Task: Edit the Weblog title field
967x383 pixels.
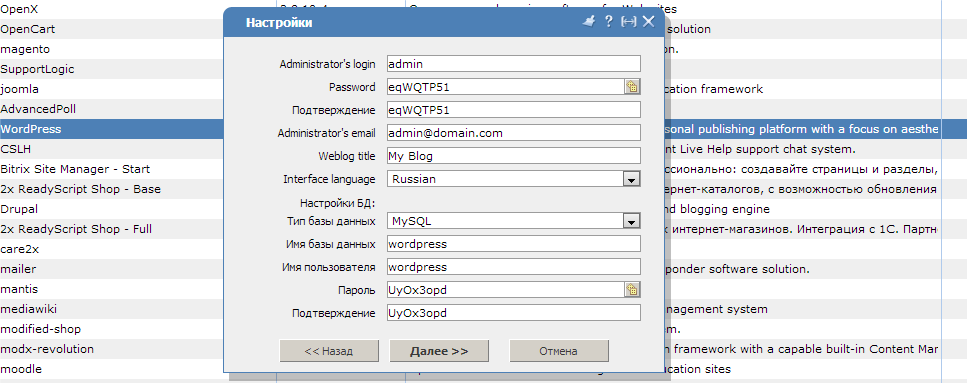Action: pyautogui.click(x=514, y=156)
